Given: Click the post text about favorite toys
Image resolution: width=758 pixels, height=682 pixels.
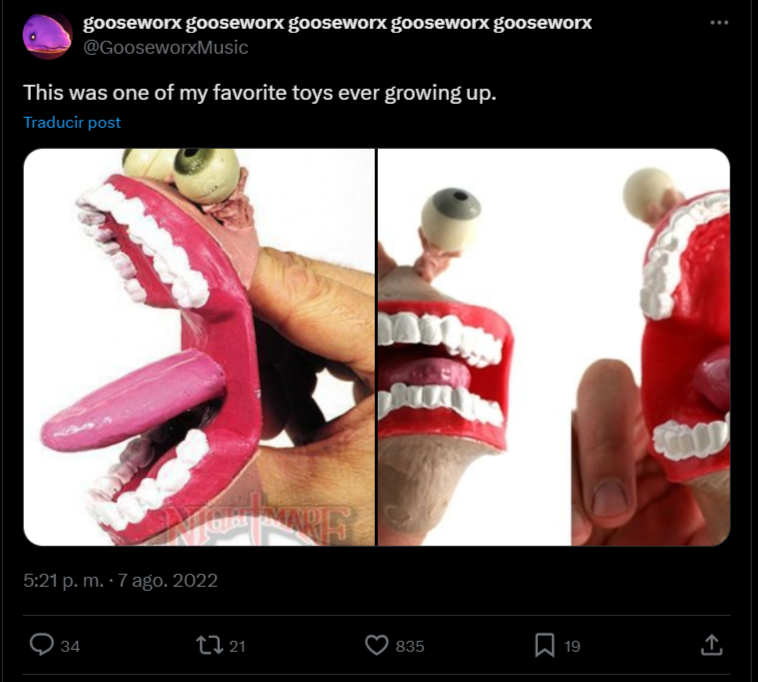Looking at the screenshot, I should click(260, 93).
